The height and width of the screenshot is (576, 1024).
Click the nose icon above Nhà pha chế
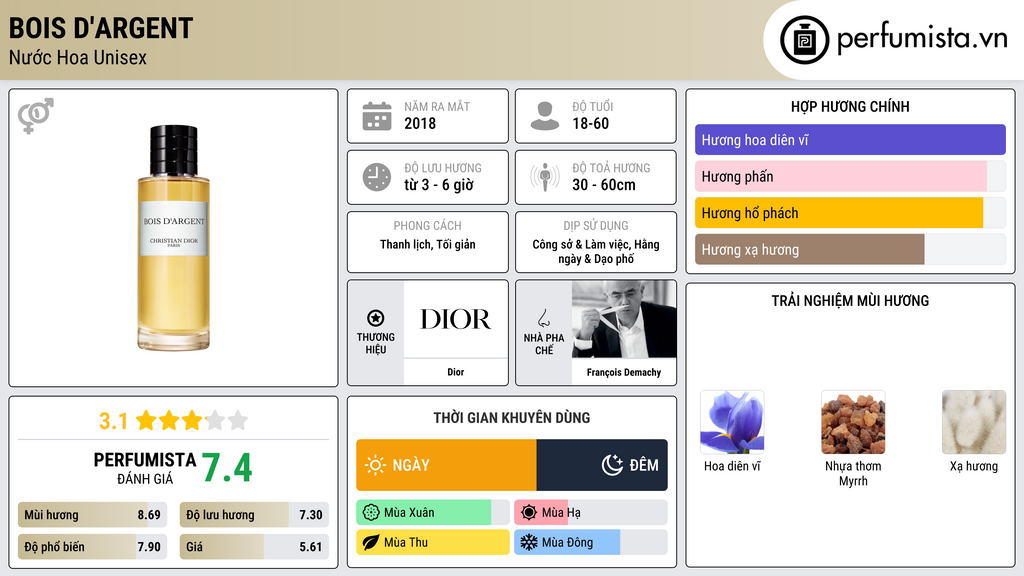[x=543, y=318]
